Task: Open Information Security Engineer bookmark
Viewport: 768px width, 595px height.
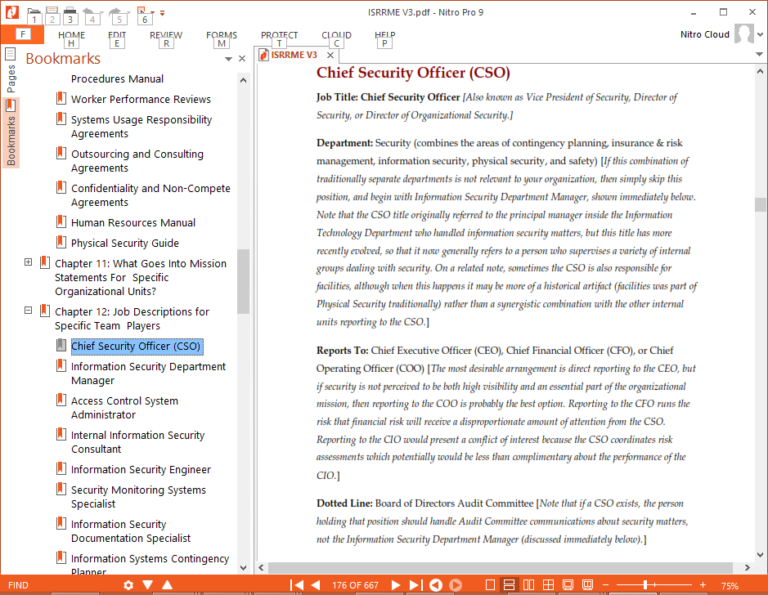Action: [141, 469]
